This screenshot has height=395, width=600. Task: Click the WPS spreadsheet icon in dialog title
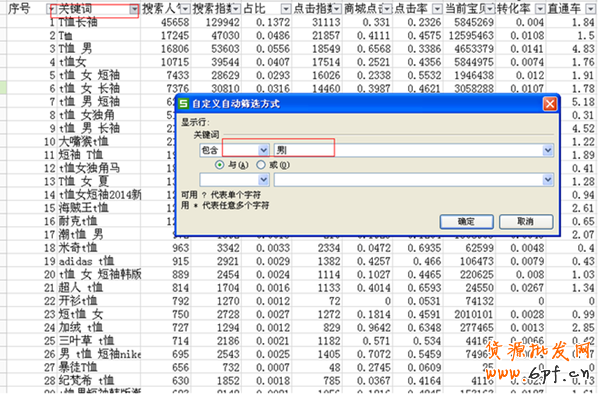pos(184,103)
